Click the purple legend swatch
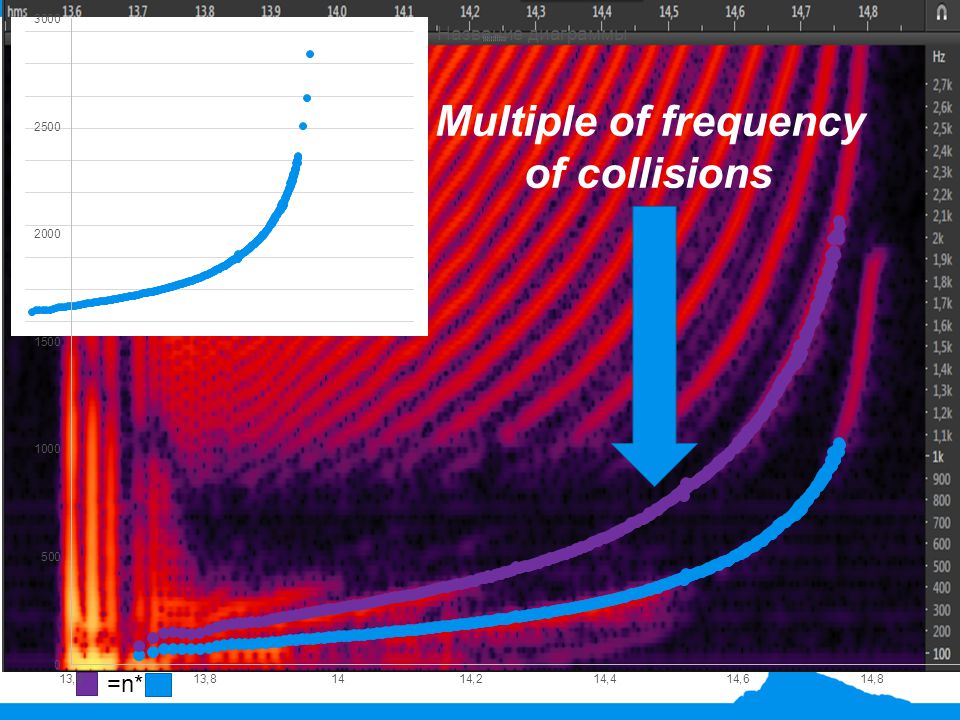Screen dimensions: 960x720 (x=87, y=684)
